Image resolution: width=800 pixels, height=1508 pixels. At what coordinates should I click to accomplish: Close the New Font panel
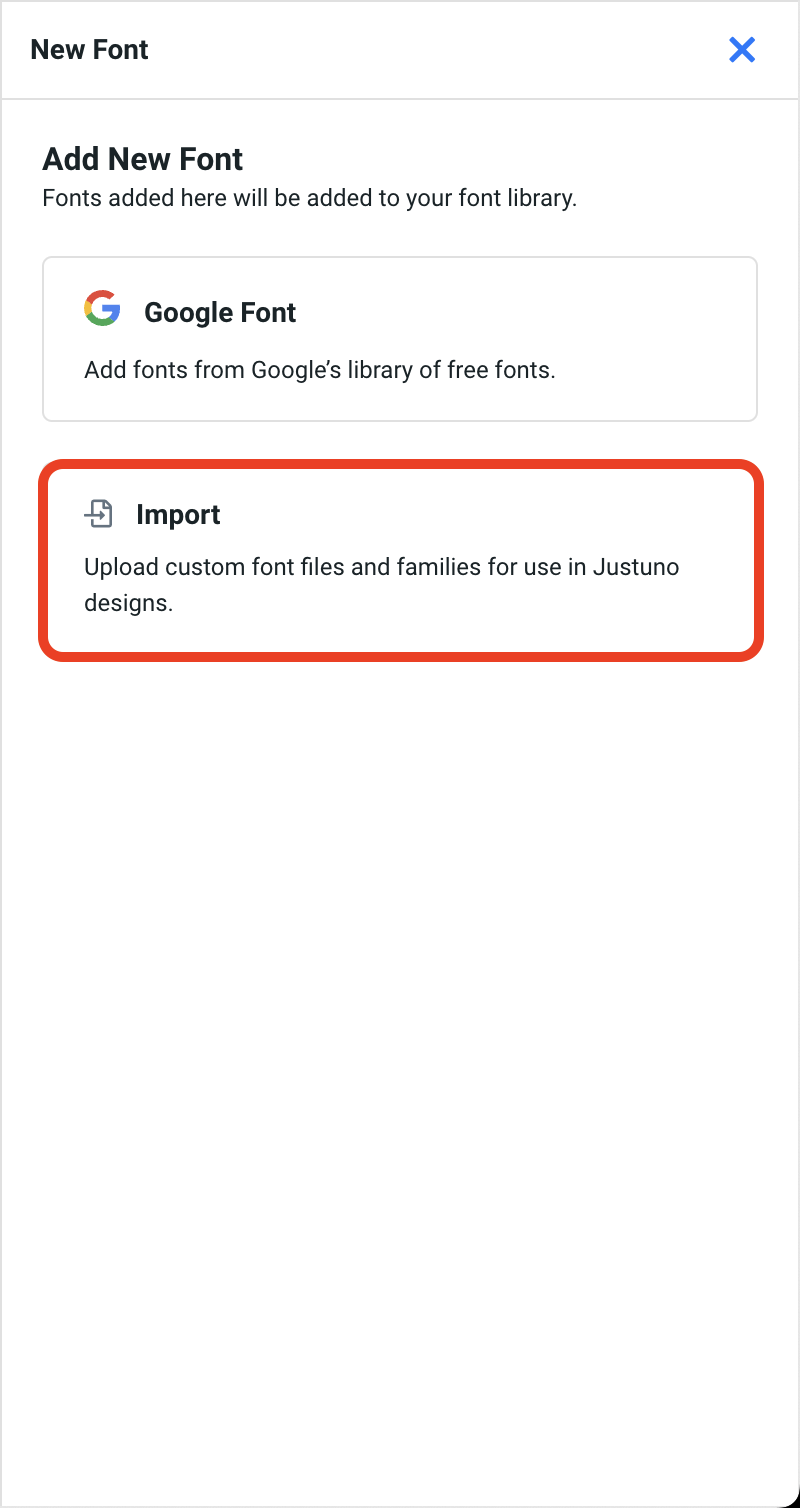pyautogui.click(x=742, y=50)
